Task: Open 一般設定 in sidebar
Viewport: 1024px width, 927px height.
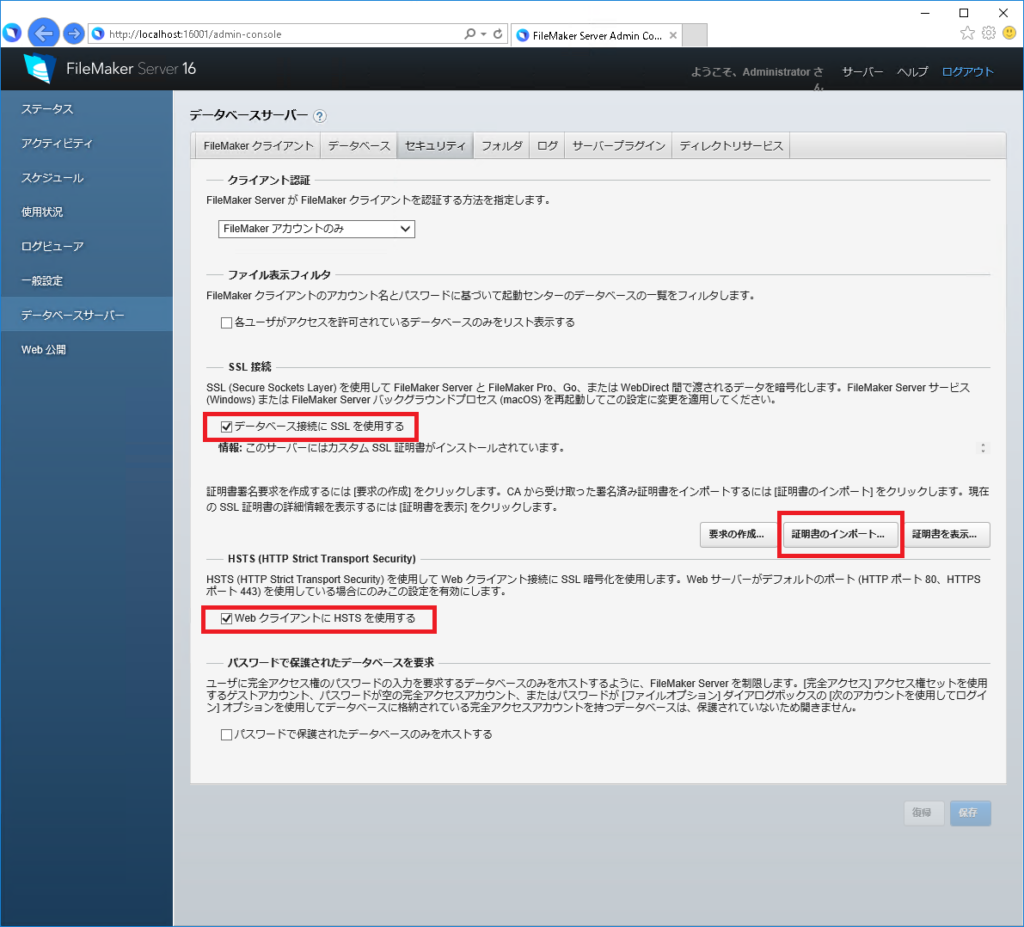Action: pos(86,281)
